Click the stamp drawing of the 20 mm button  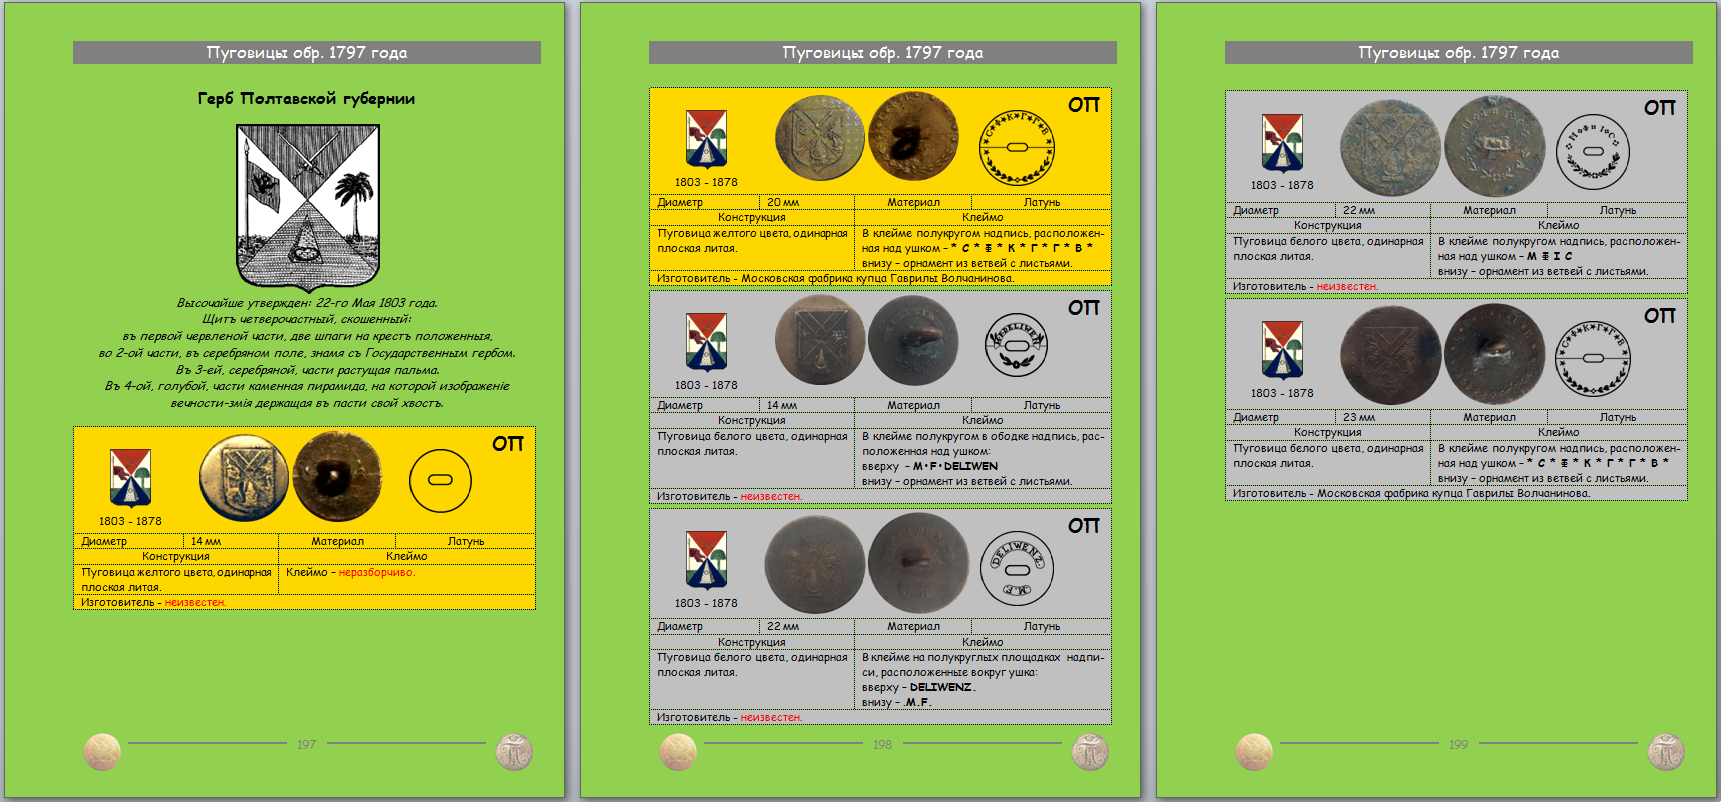coord(1016,148)
